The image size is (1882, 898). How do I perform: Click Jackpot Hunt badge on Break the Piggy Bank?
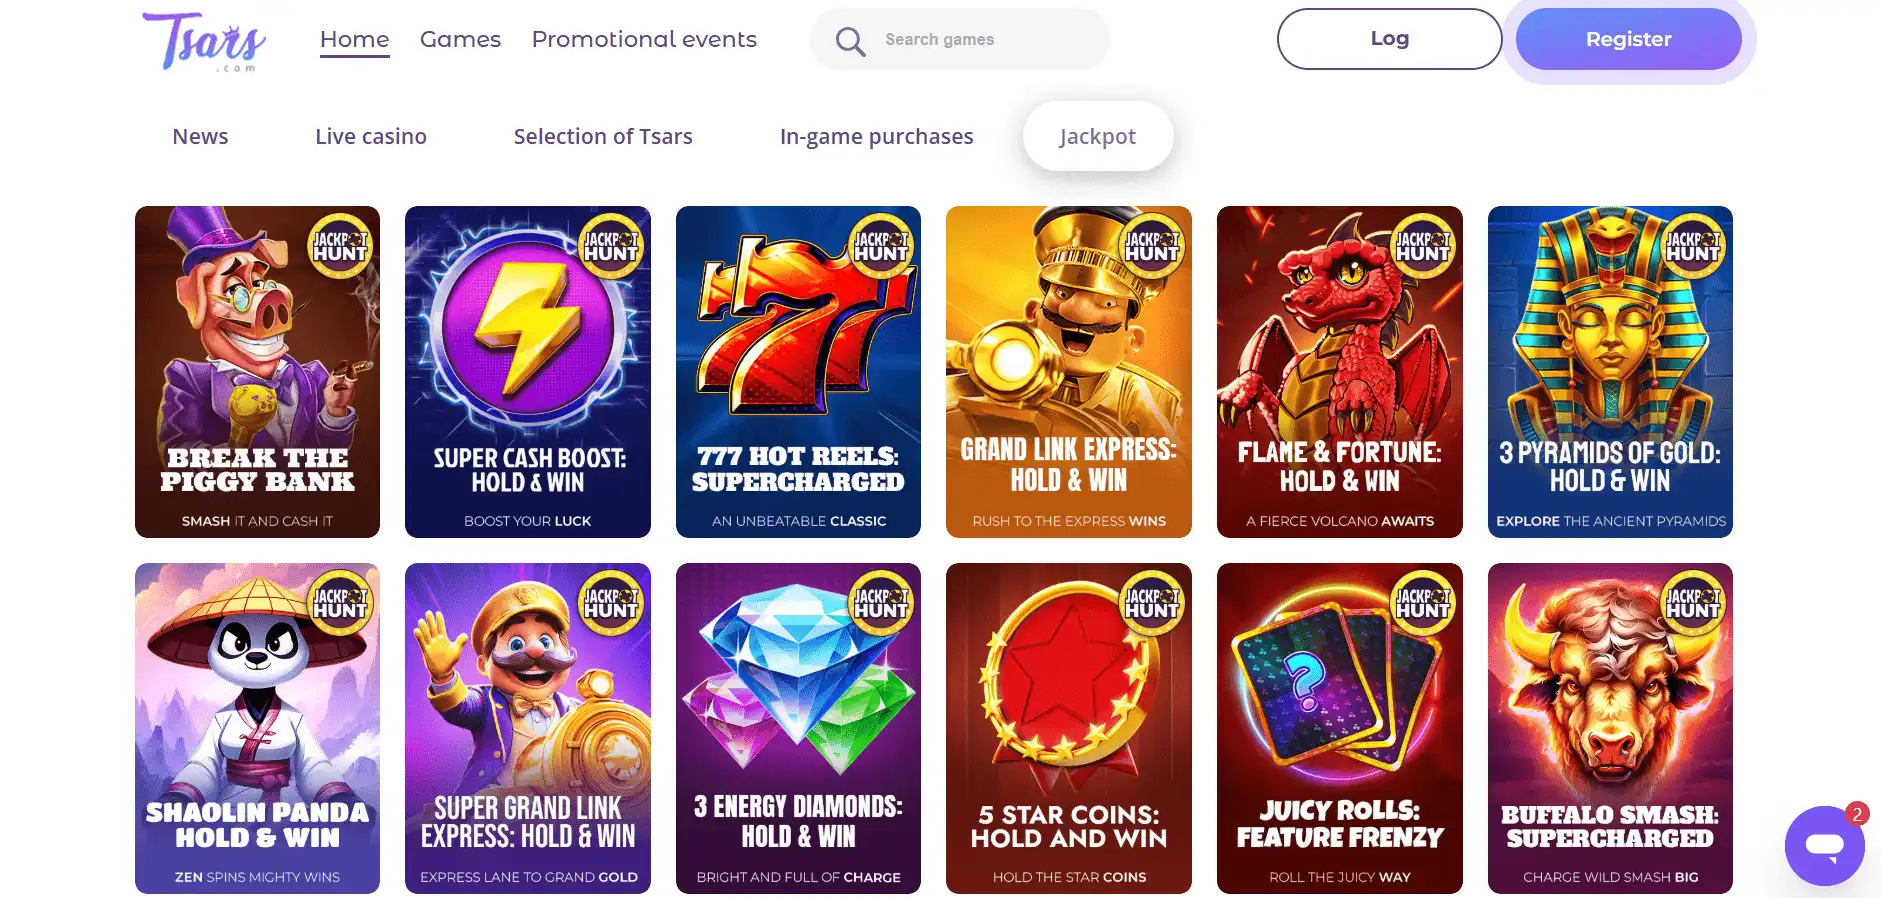click(x=340, y=245)
